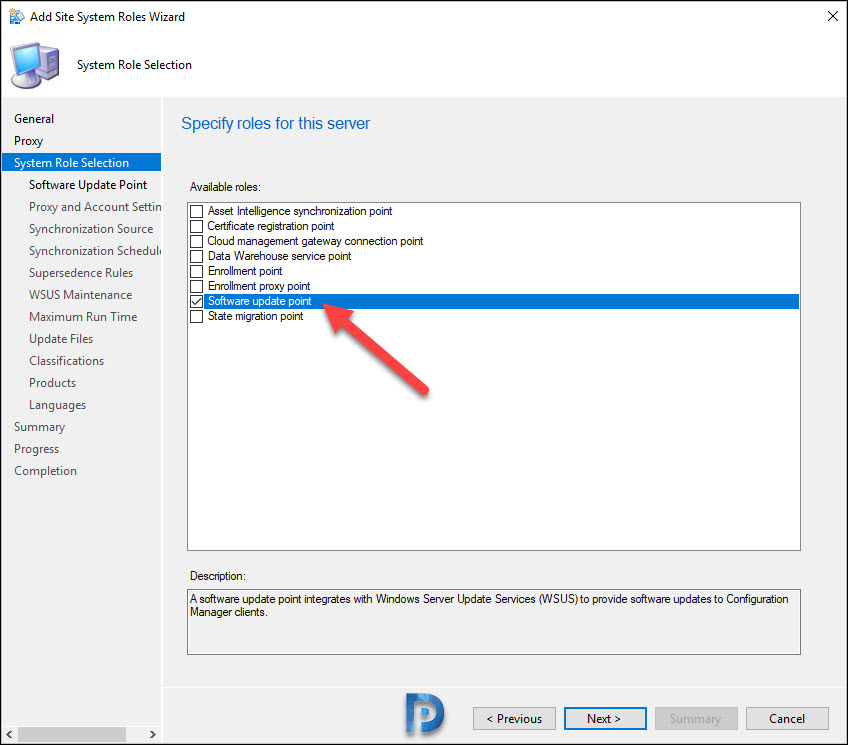Click Enrollment proxy point label
The height and width of the screenshot is (745, 848).
coord(259,286)
